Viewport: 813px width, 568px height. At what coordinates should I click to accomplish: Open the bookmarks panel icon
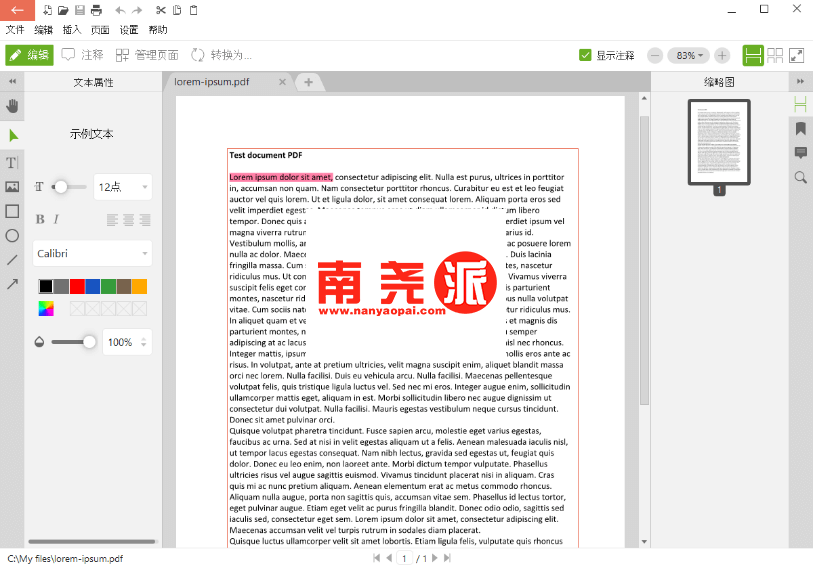coord(801,129)
